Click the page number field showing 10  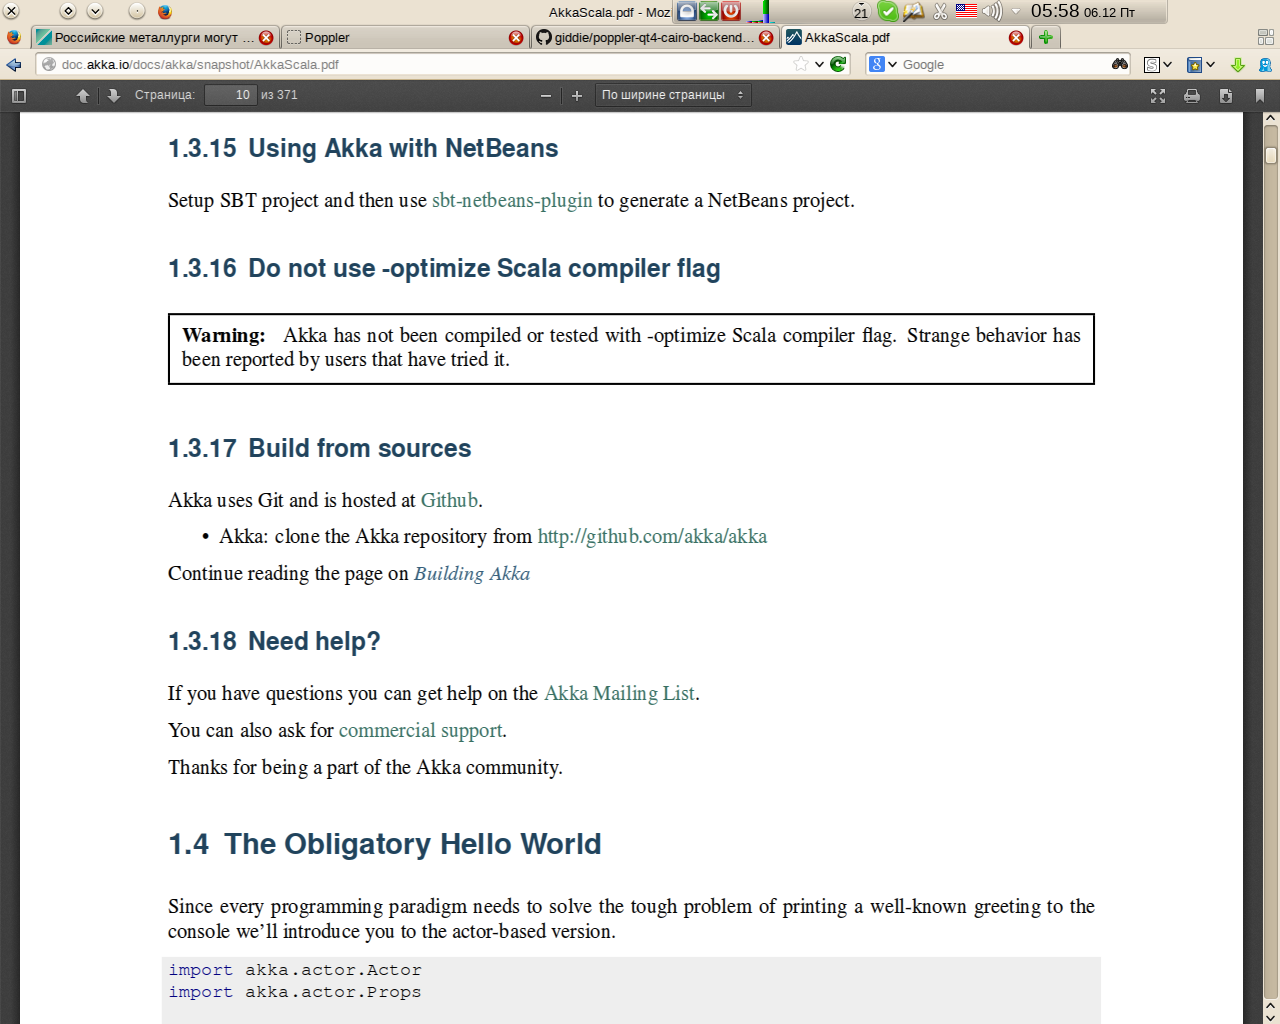tap(230, 95)
